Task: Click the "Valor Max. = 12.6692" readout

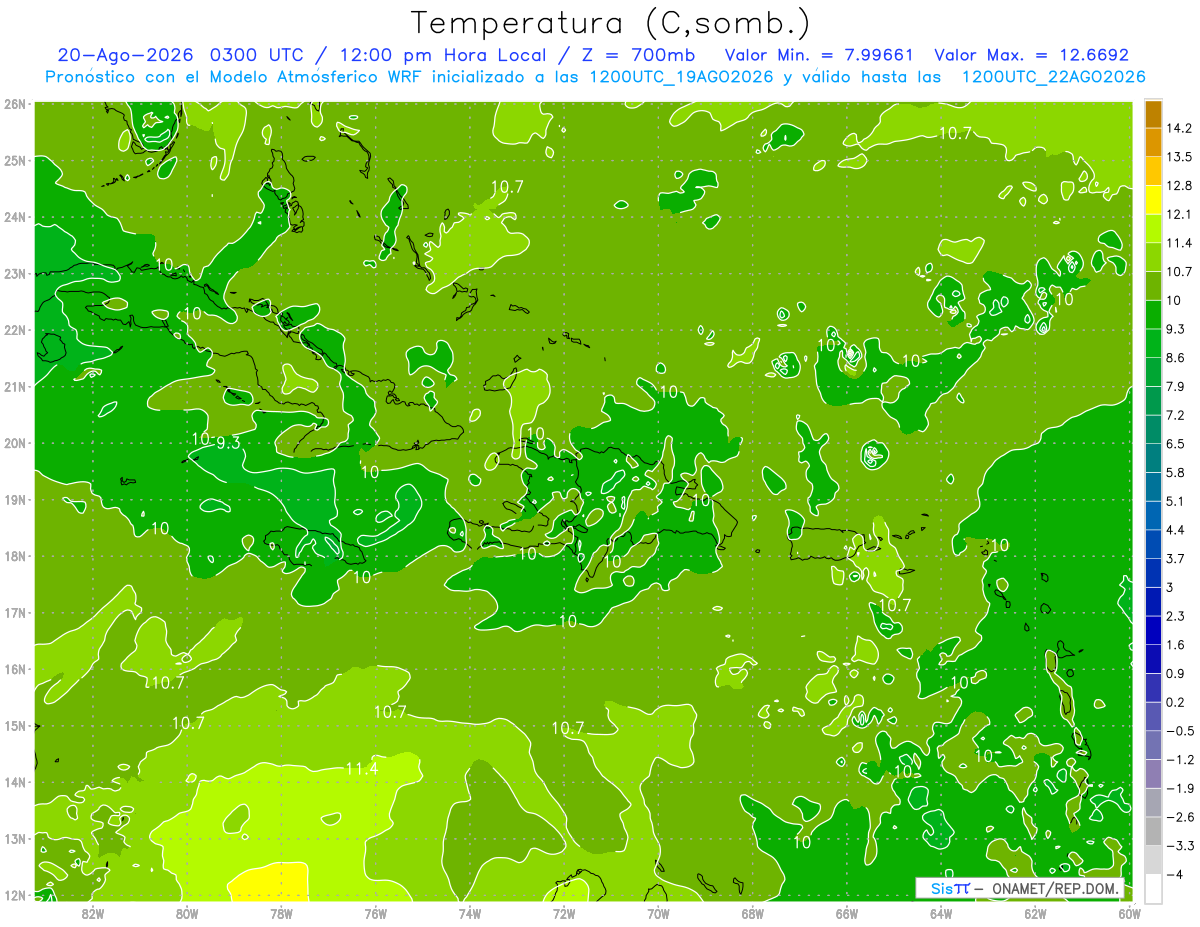Action: point(1032,55)
